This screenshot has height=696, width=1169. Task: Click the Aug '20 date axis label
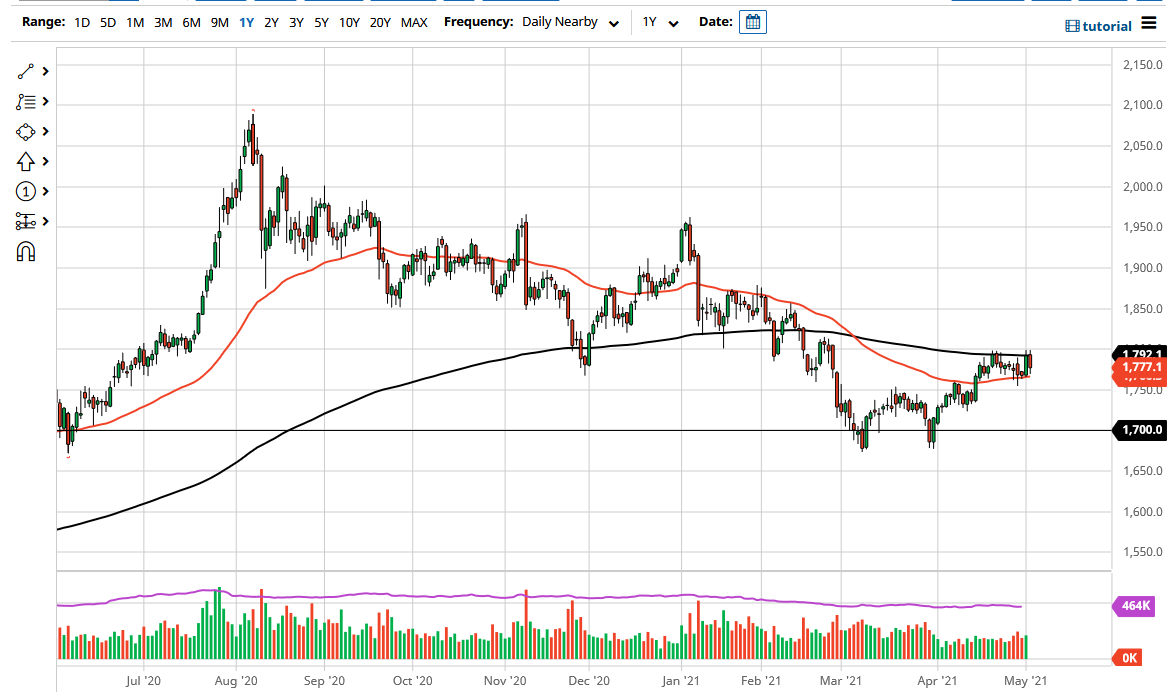(x=236, y=681)
